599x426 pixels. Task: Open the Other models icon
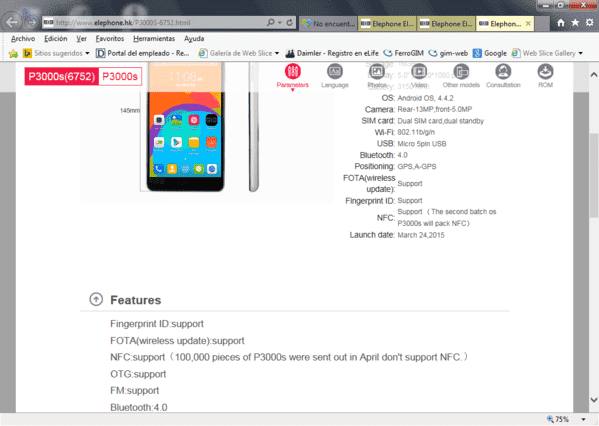coord(461,71)
